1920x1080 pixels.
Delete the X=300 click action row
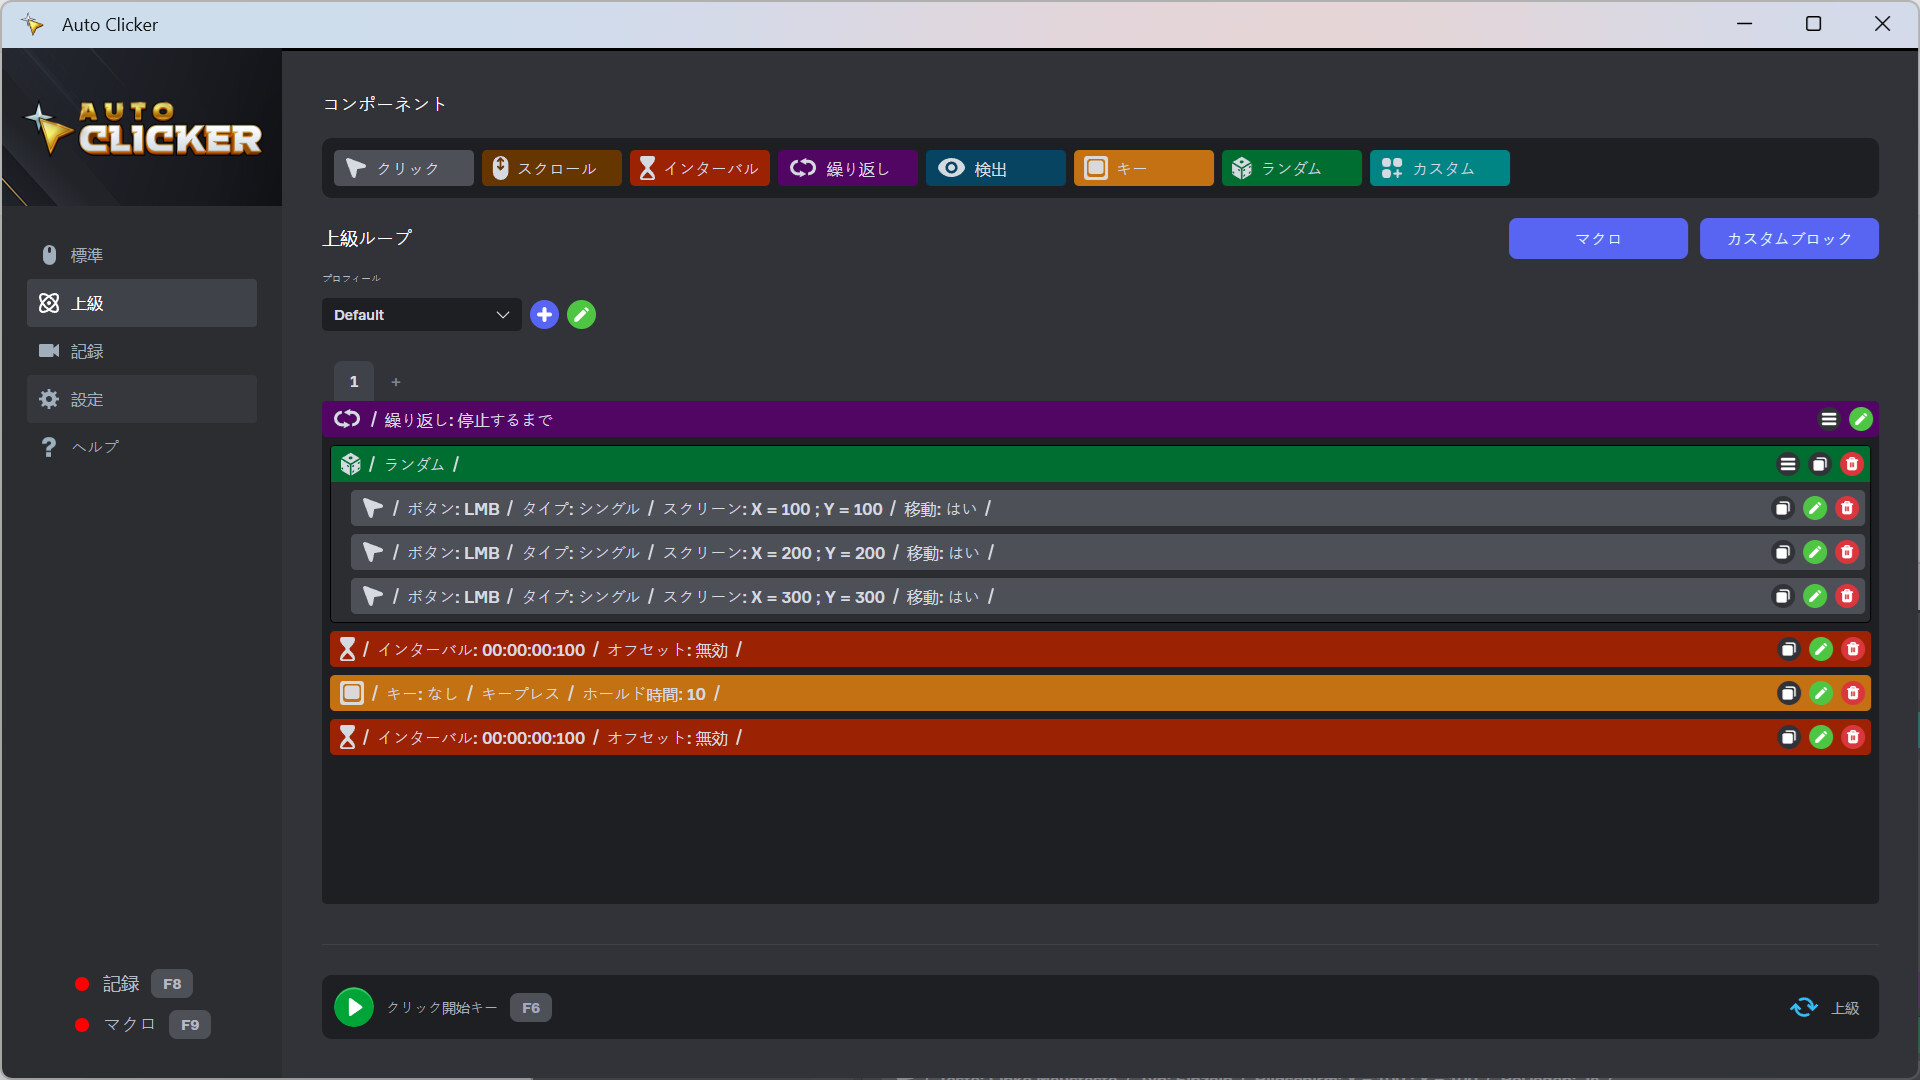click(x=1847, y=597)
